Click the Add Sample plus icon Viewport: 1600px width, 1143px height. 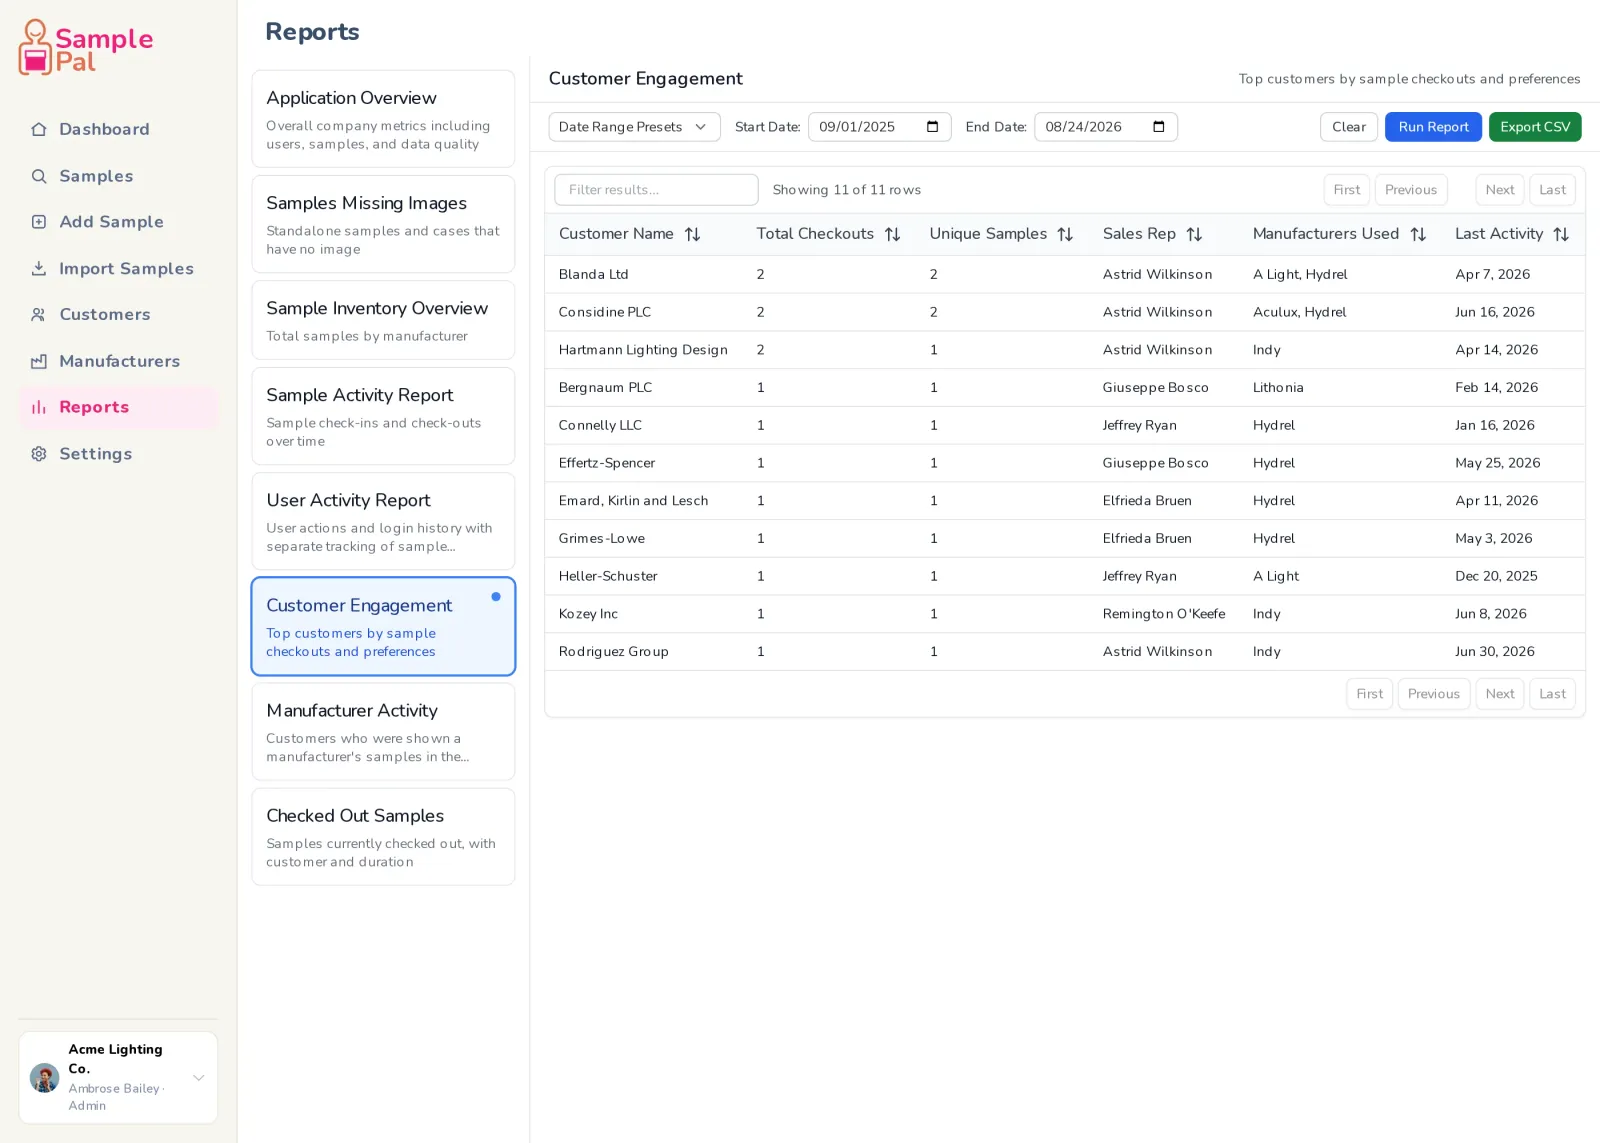click(39, 222)
